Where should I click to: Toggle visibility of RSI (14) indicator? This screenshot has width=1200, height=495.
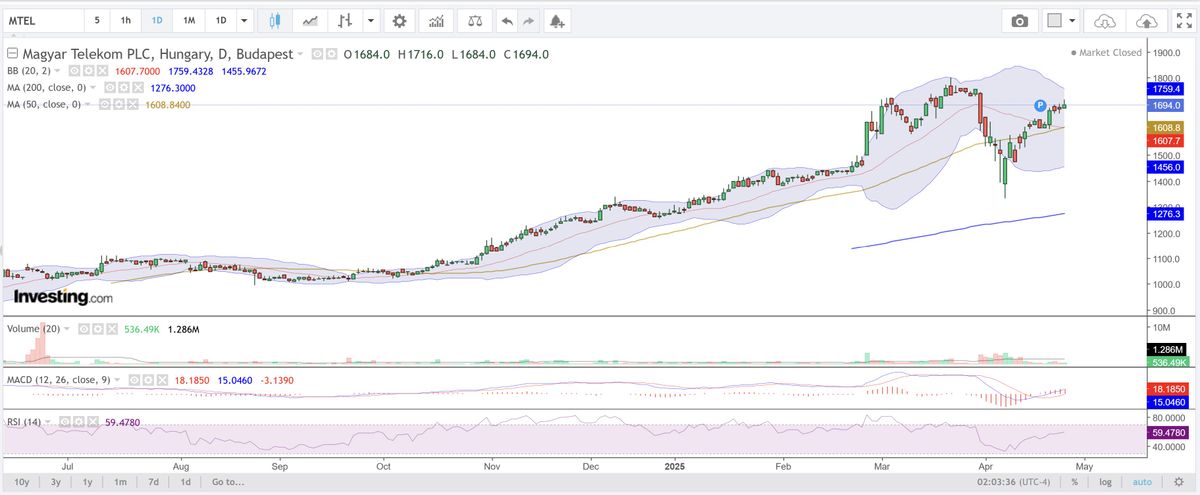click(65, 422)
